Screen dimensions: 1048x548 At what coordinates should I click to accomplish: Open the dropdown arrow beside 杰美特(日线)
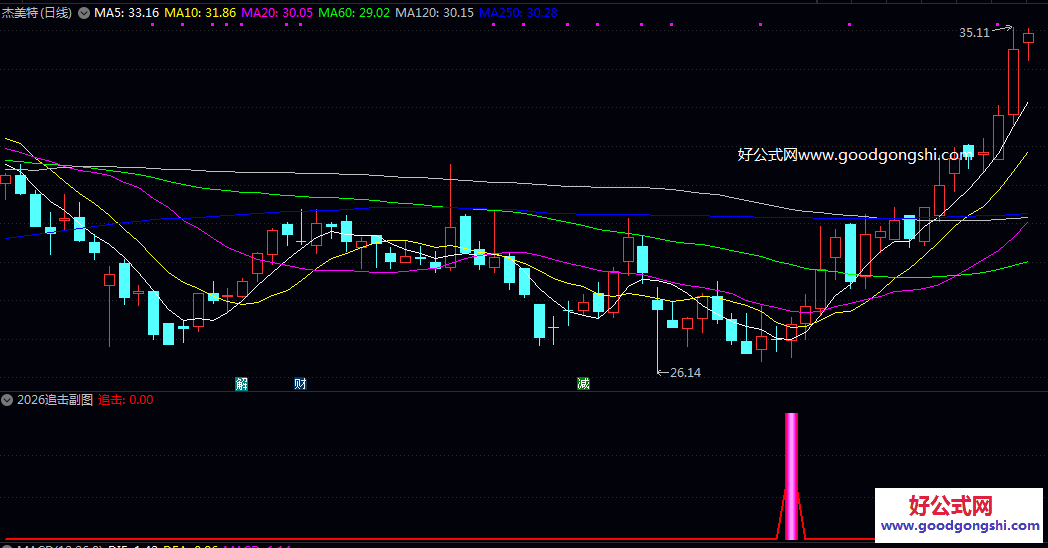[84, 13]
